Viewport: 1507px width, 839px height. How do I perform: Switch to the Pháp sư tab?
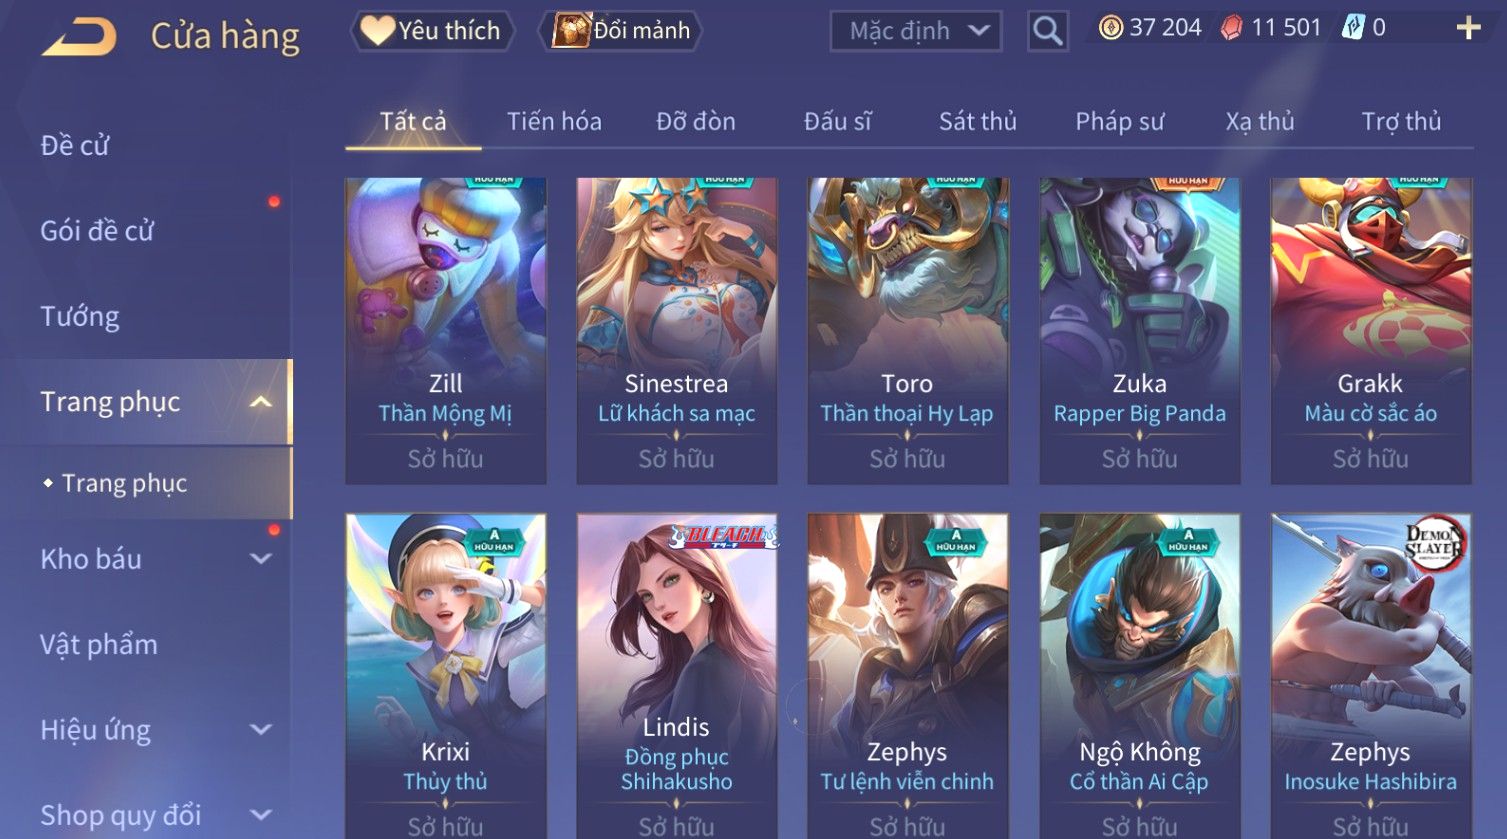1119,122
